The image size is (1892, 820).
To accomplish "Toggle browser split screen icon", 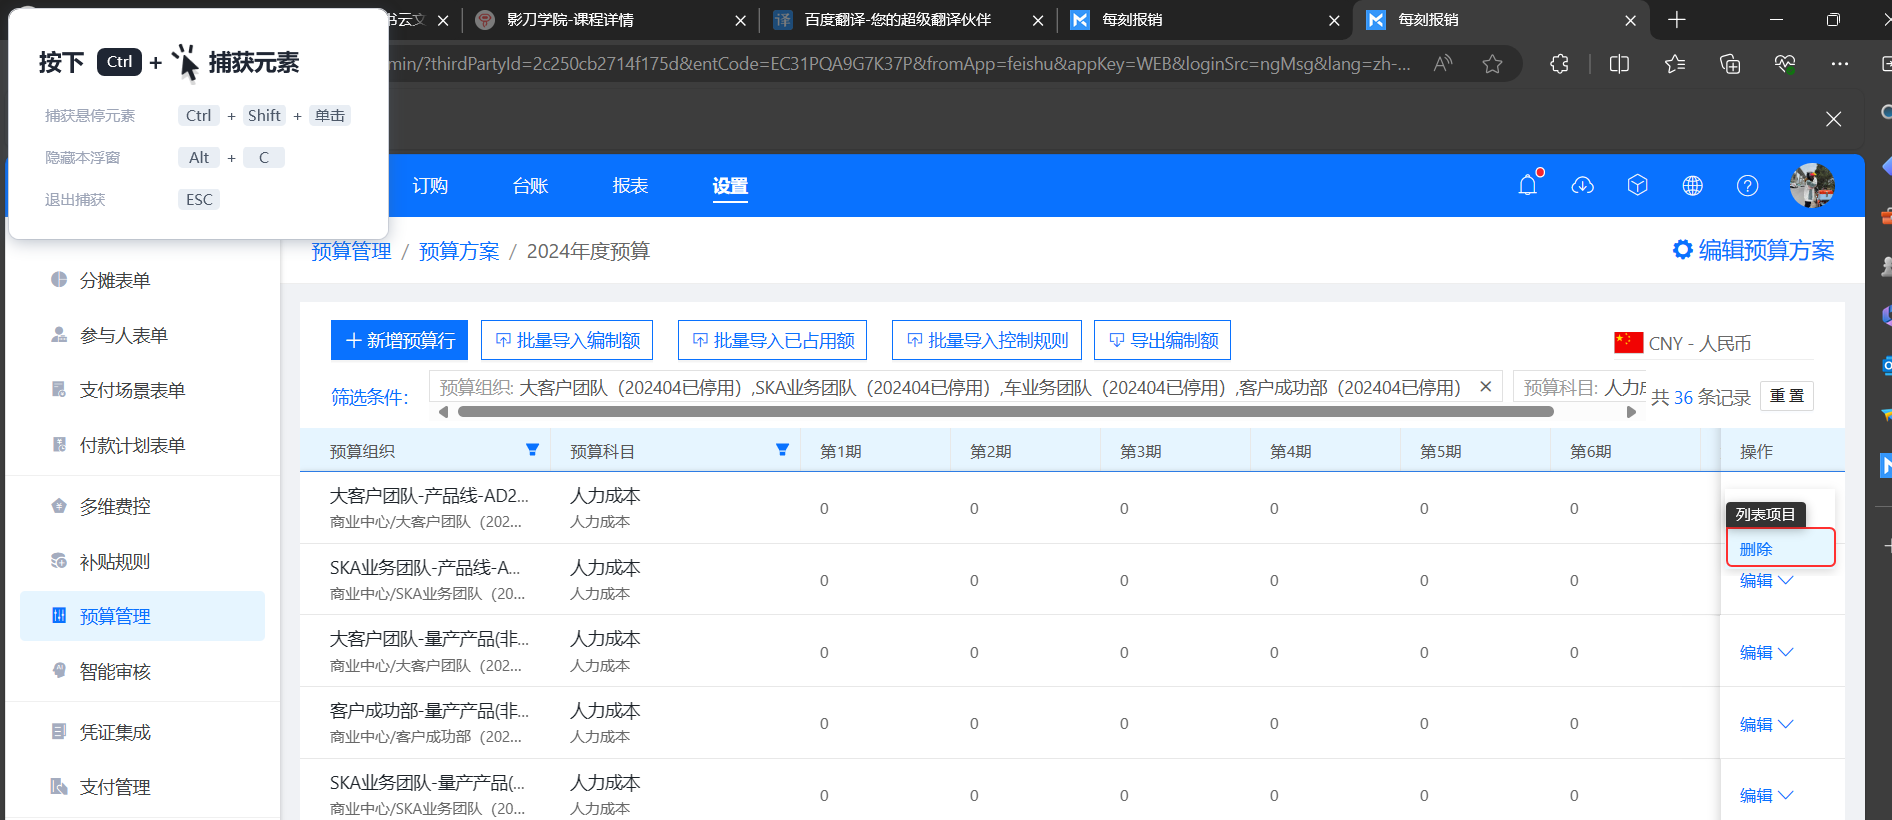I will coord(1619,64).
